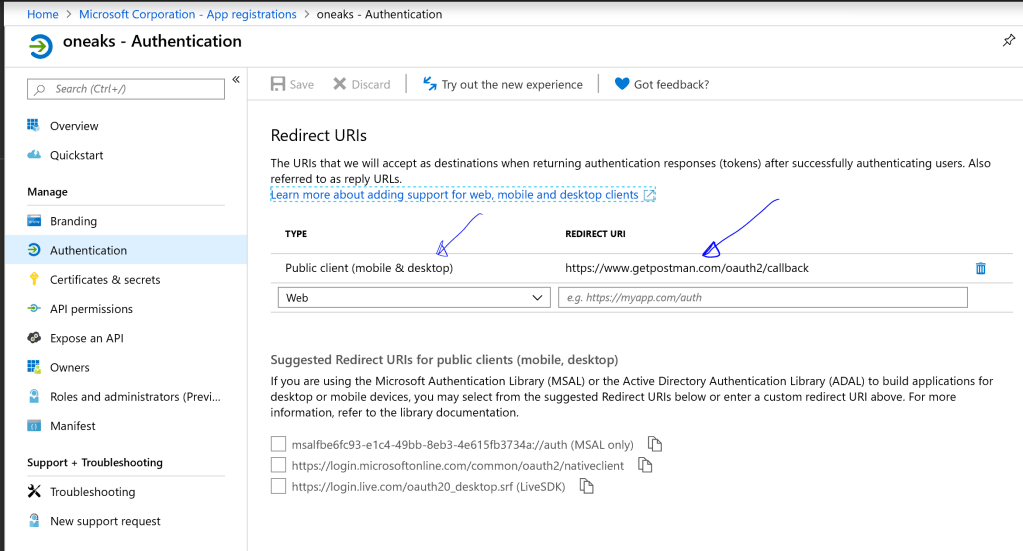Go to API permissions in sidebar
Image resolution: width=1023 pixels, height=551 pixels.
coord(91,309)
